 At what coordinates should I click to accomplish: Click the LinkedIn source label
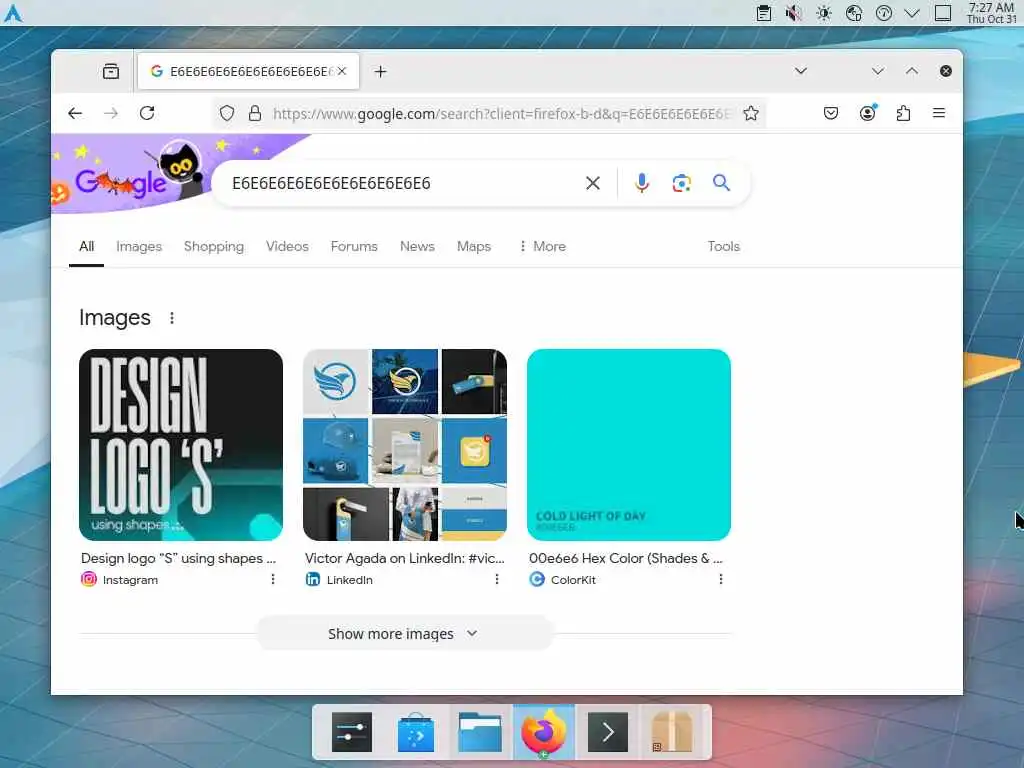(349, 580)
